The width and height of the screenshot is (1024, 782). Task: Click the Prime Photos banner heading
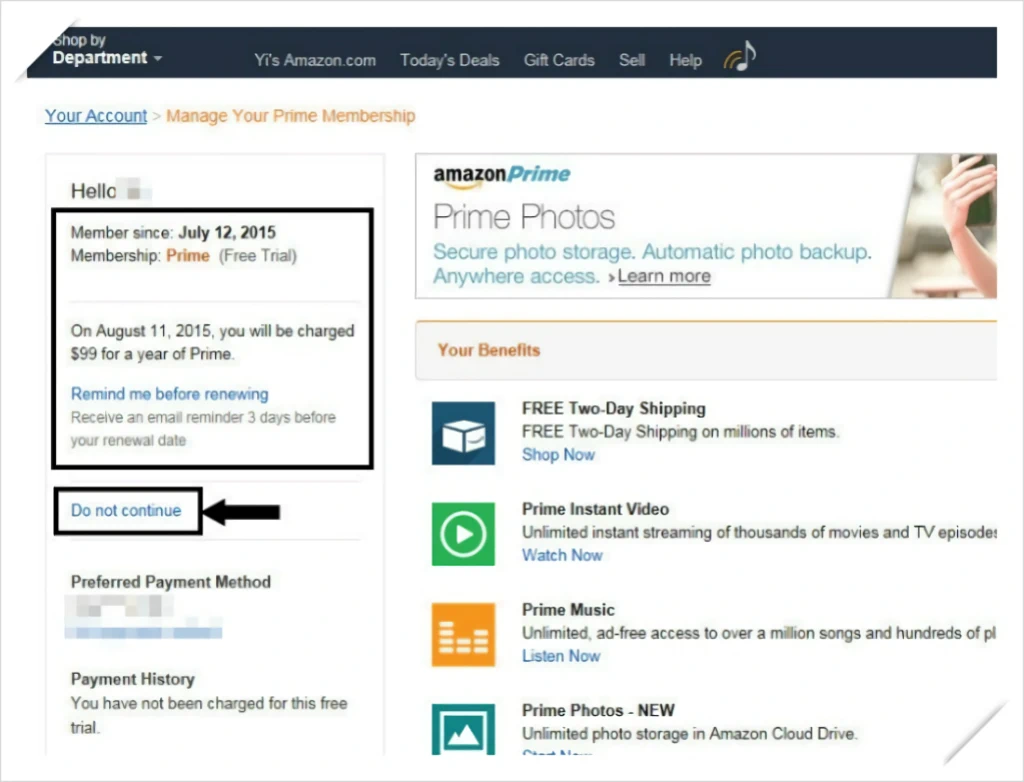click(524, 217)
